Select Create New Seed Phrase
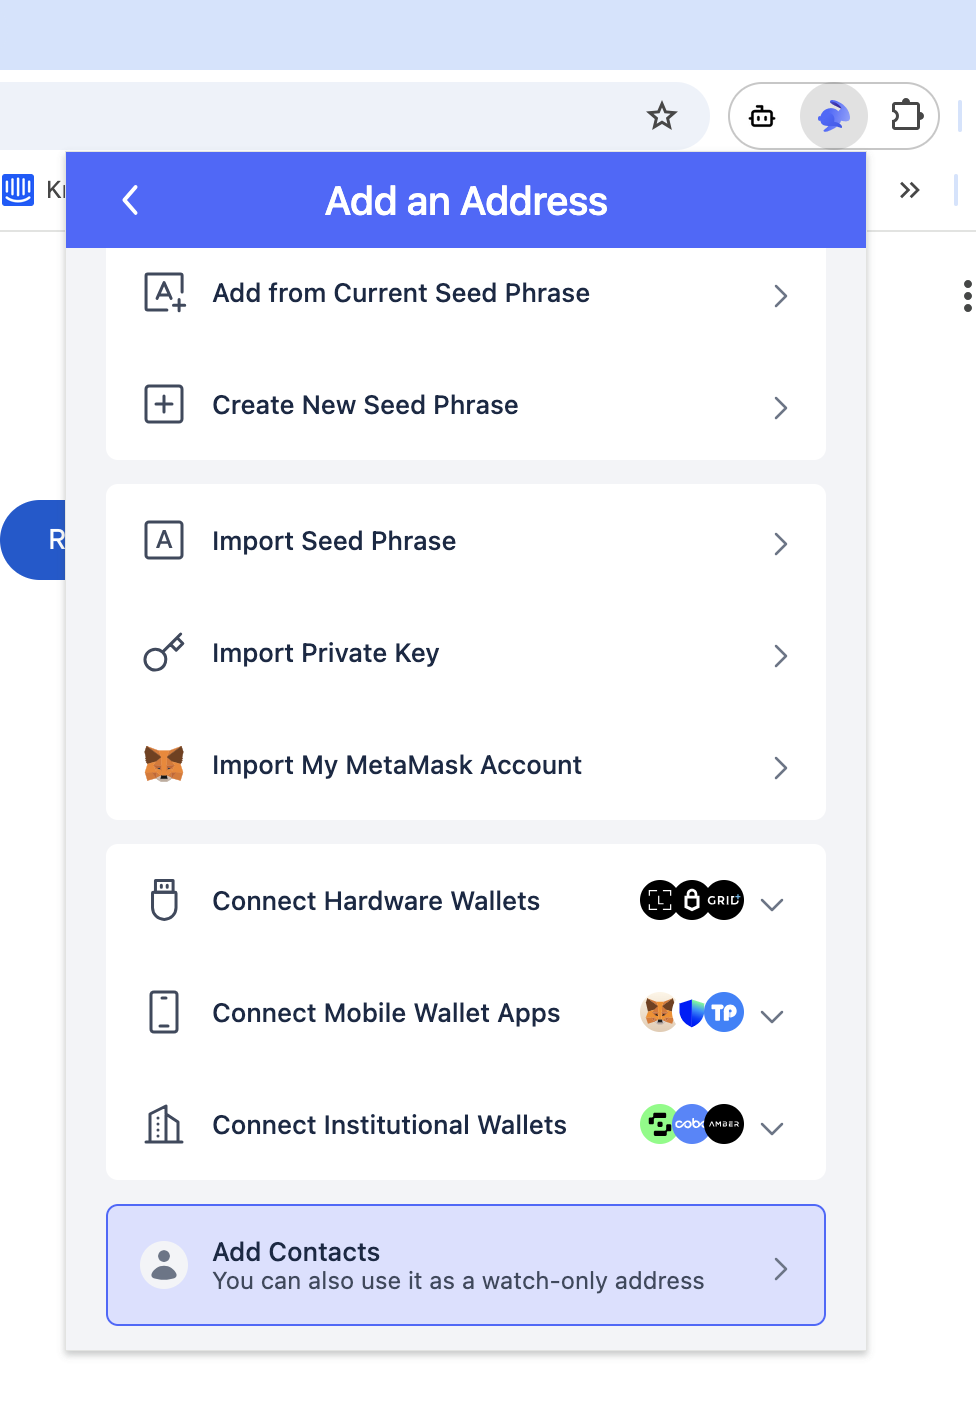Screen dimensions: 976x1428 [466, 405]
